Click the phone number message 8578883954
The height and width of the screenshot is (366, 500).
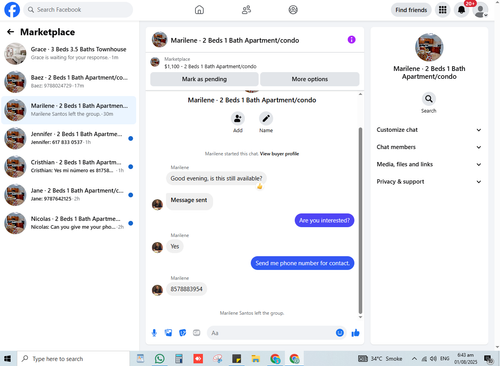click(186, 289)
